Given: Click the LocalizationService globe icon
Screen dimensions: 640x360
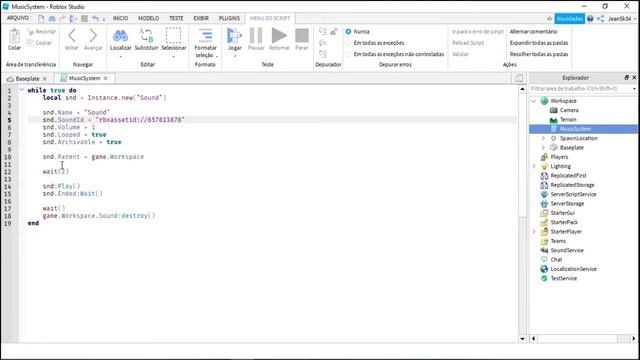Looking at the screenshot, I should tap(544, 269).
